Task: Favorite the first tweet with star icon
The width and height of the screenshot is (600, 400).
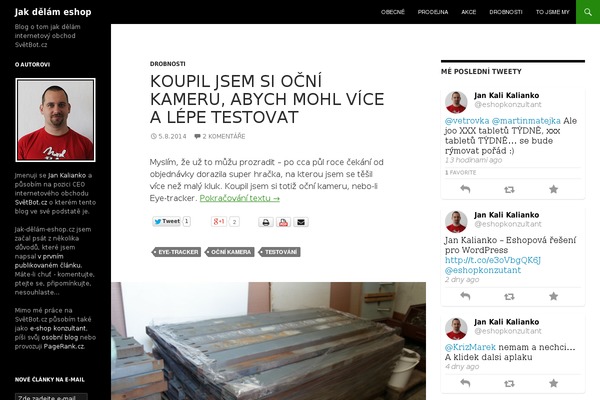Action: [x=553, y=189]
